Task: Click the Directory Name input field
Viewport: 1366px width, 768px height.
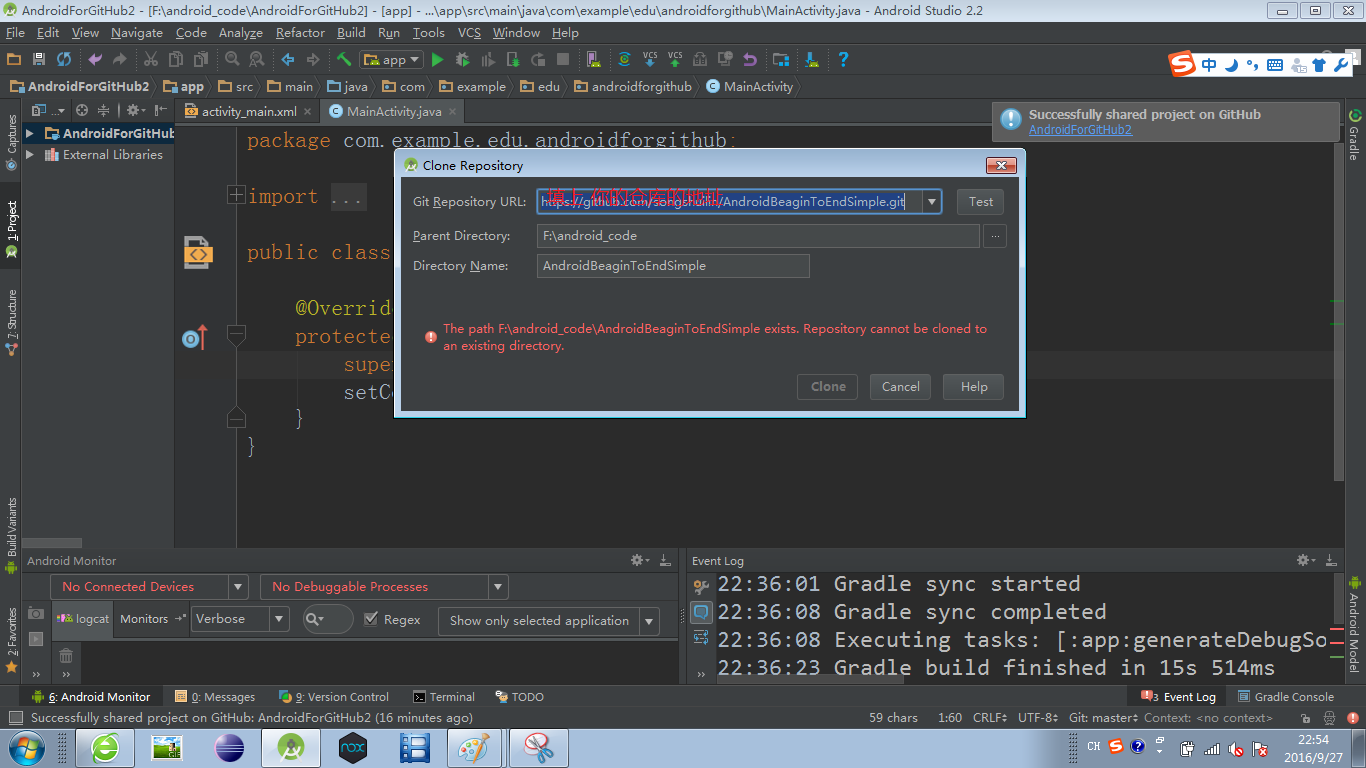Action: tap(673, 266)
